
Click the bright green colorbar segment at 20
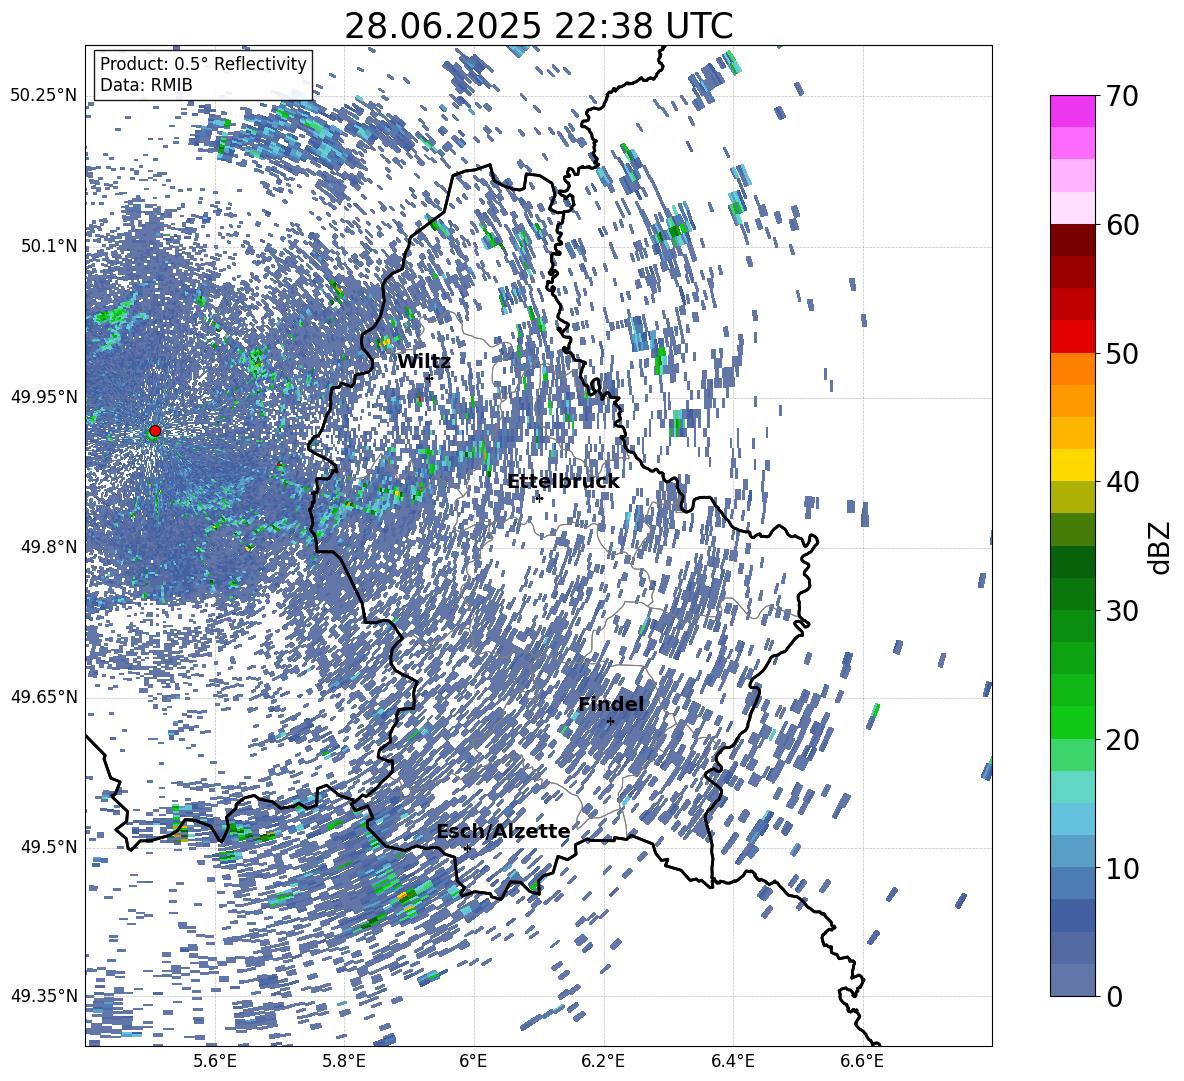click(1072, 722)
